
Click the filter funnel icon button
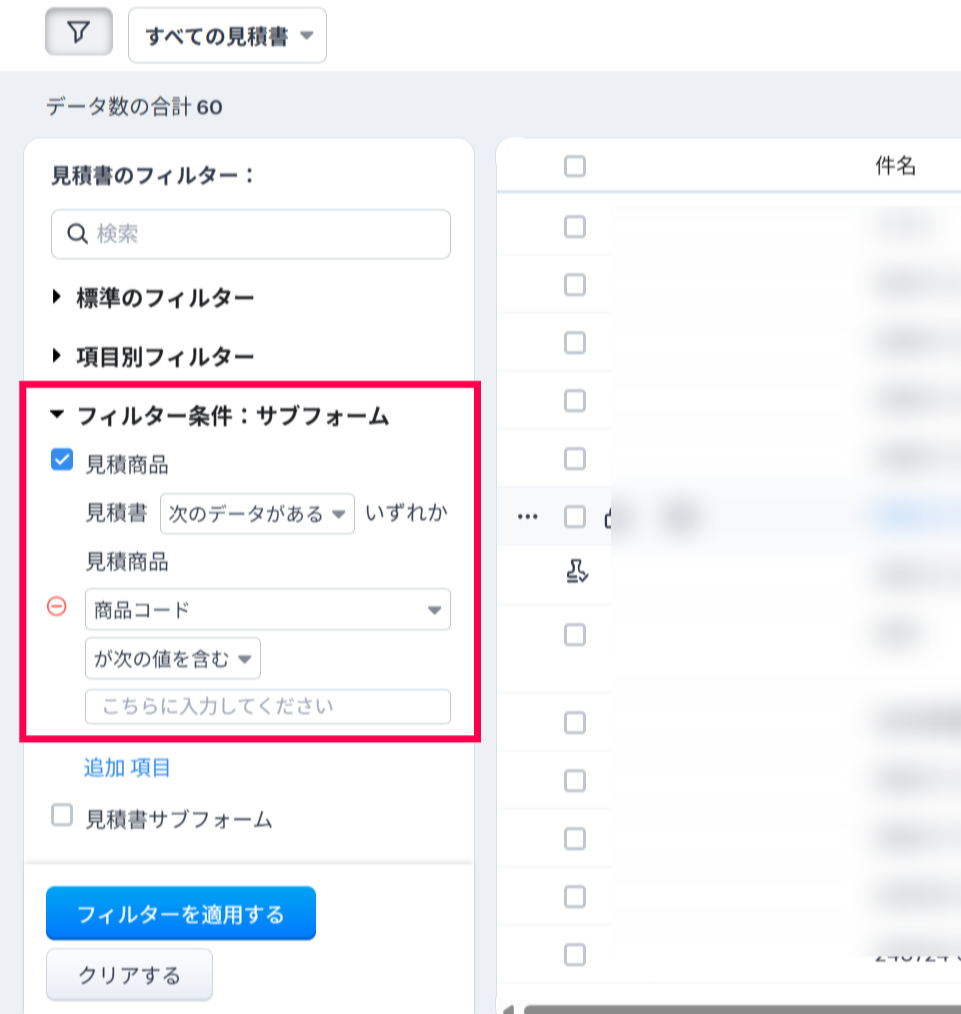[x=77, y=33]
